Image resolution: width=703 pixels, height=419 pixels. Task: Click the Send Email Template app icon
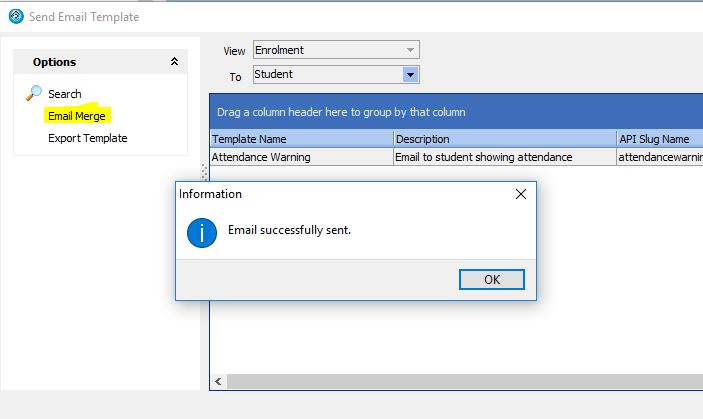click(x=16, y=16)
